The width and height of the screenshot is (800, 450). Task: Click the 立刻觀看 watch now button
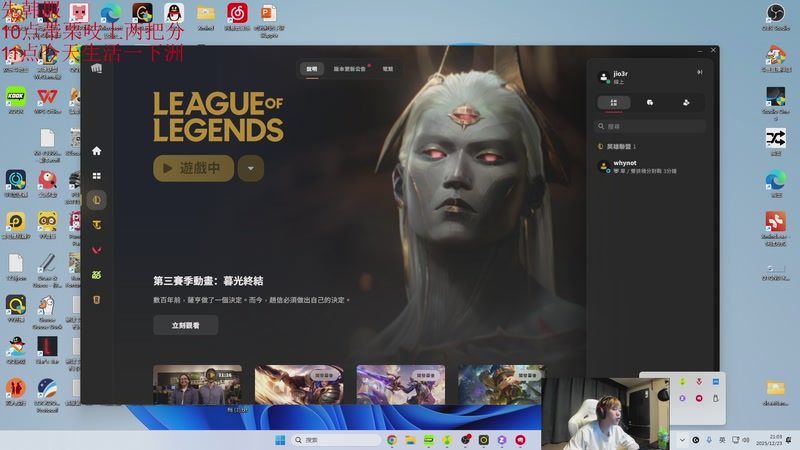tap(186, 325)
